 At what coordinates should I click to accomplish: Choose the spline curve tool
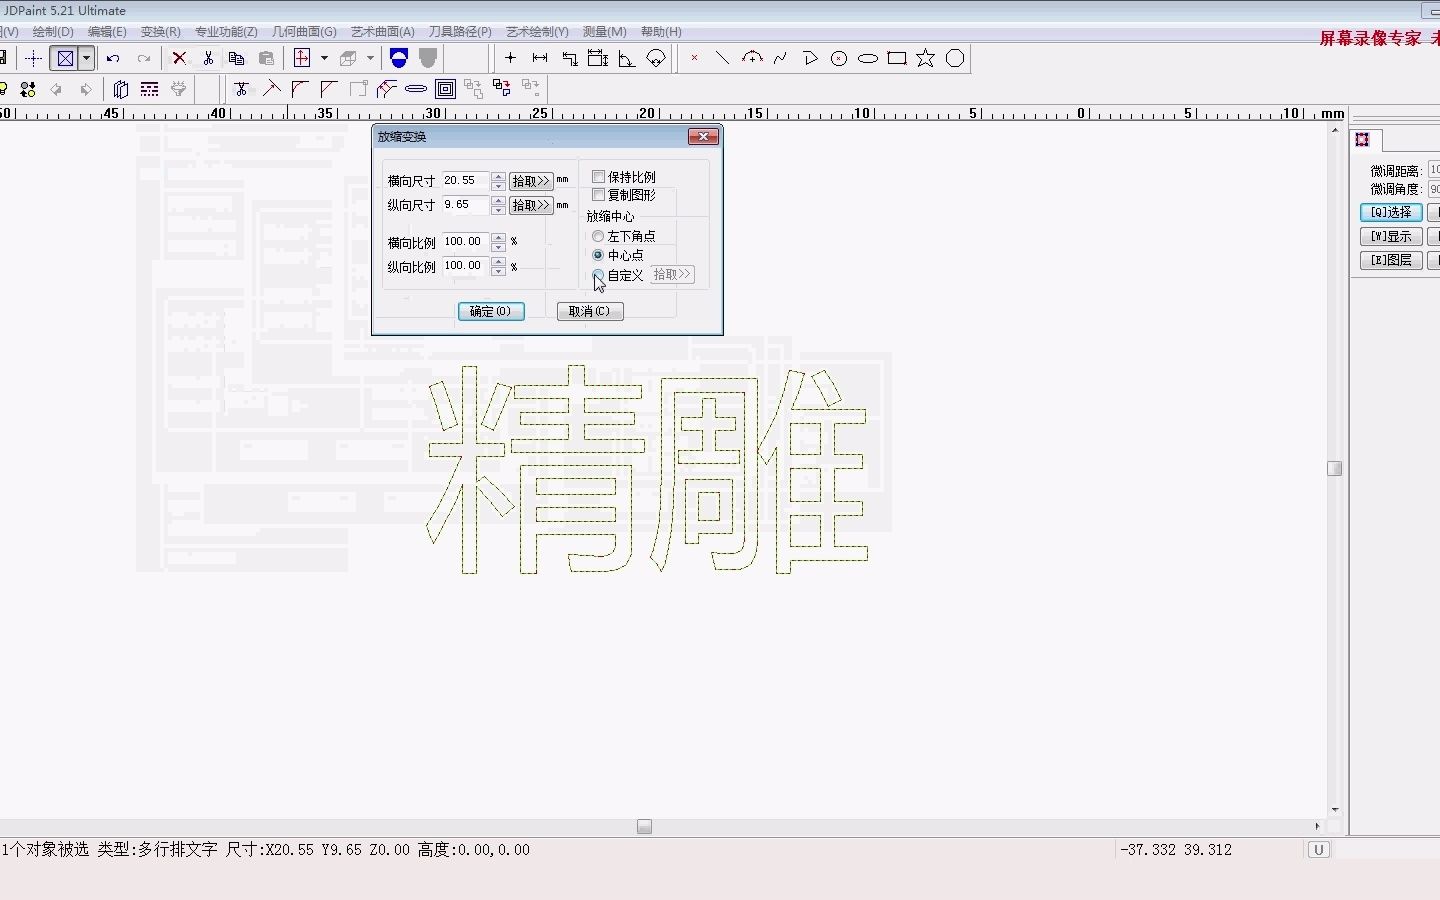781,58
